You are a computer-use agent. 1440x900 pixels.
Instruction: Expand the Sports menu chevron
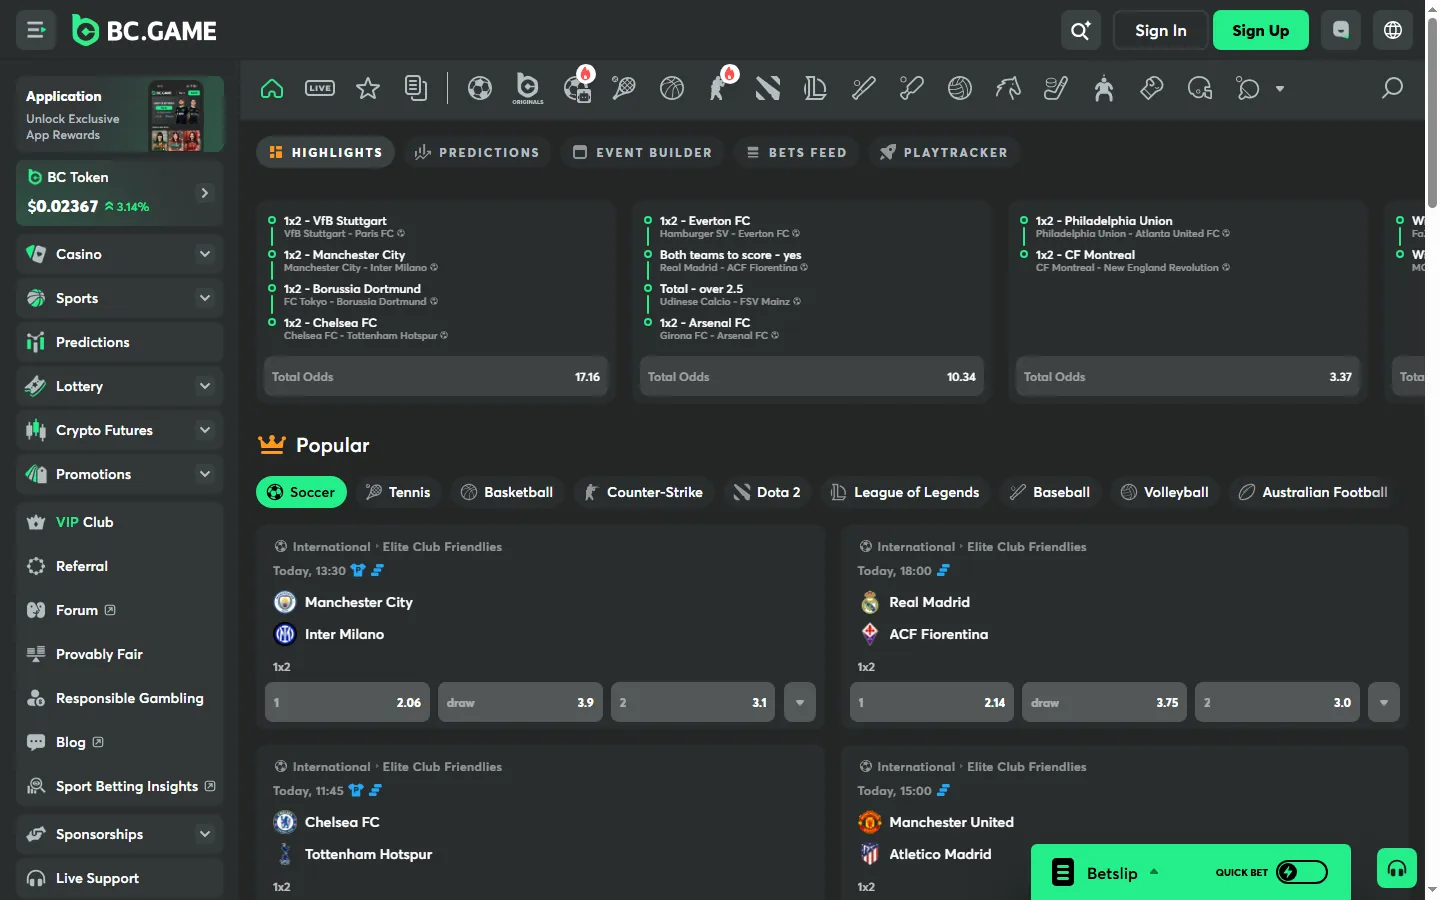coord(205,298)
